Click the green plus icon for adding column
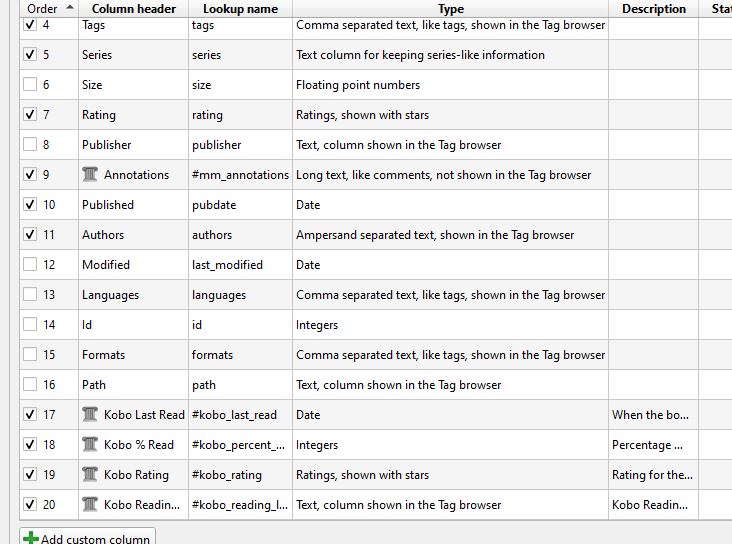Image resolution: width=732 pixels, height=544 pixels. (x=31, y=539)
